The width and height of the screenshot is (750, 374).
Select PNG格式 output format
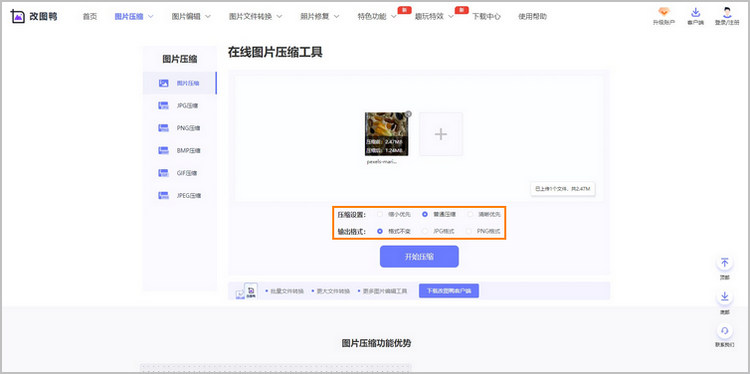point(470,231)
